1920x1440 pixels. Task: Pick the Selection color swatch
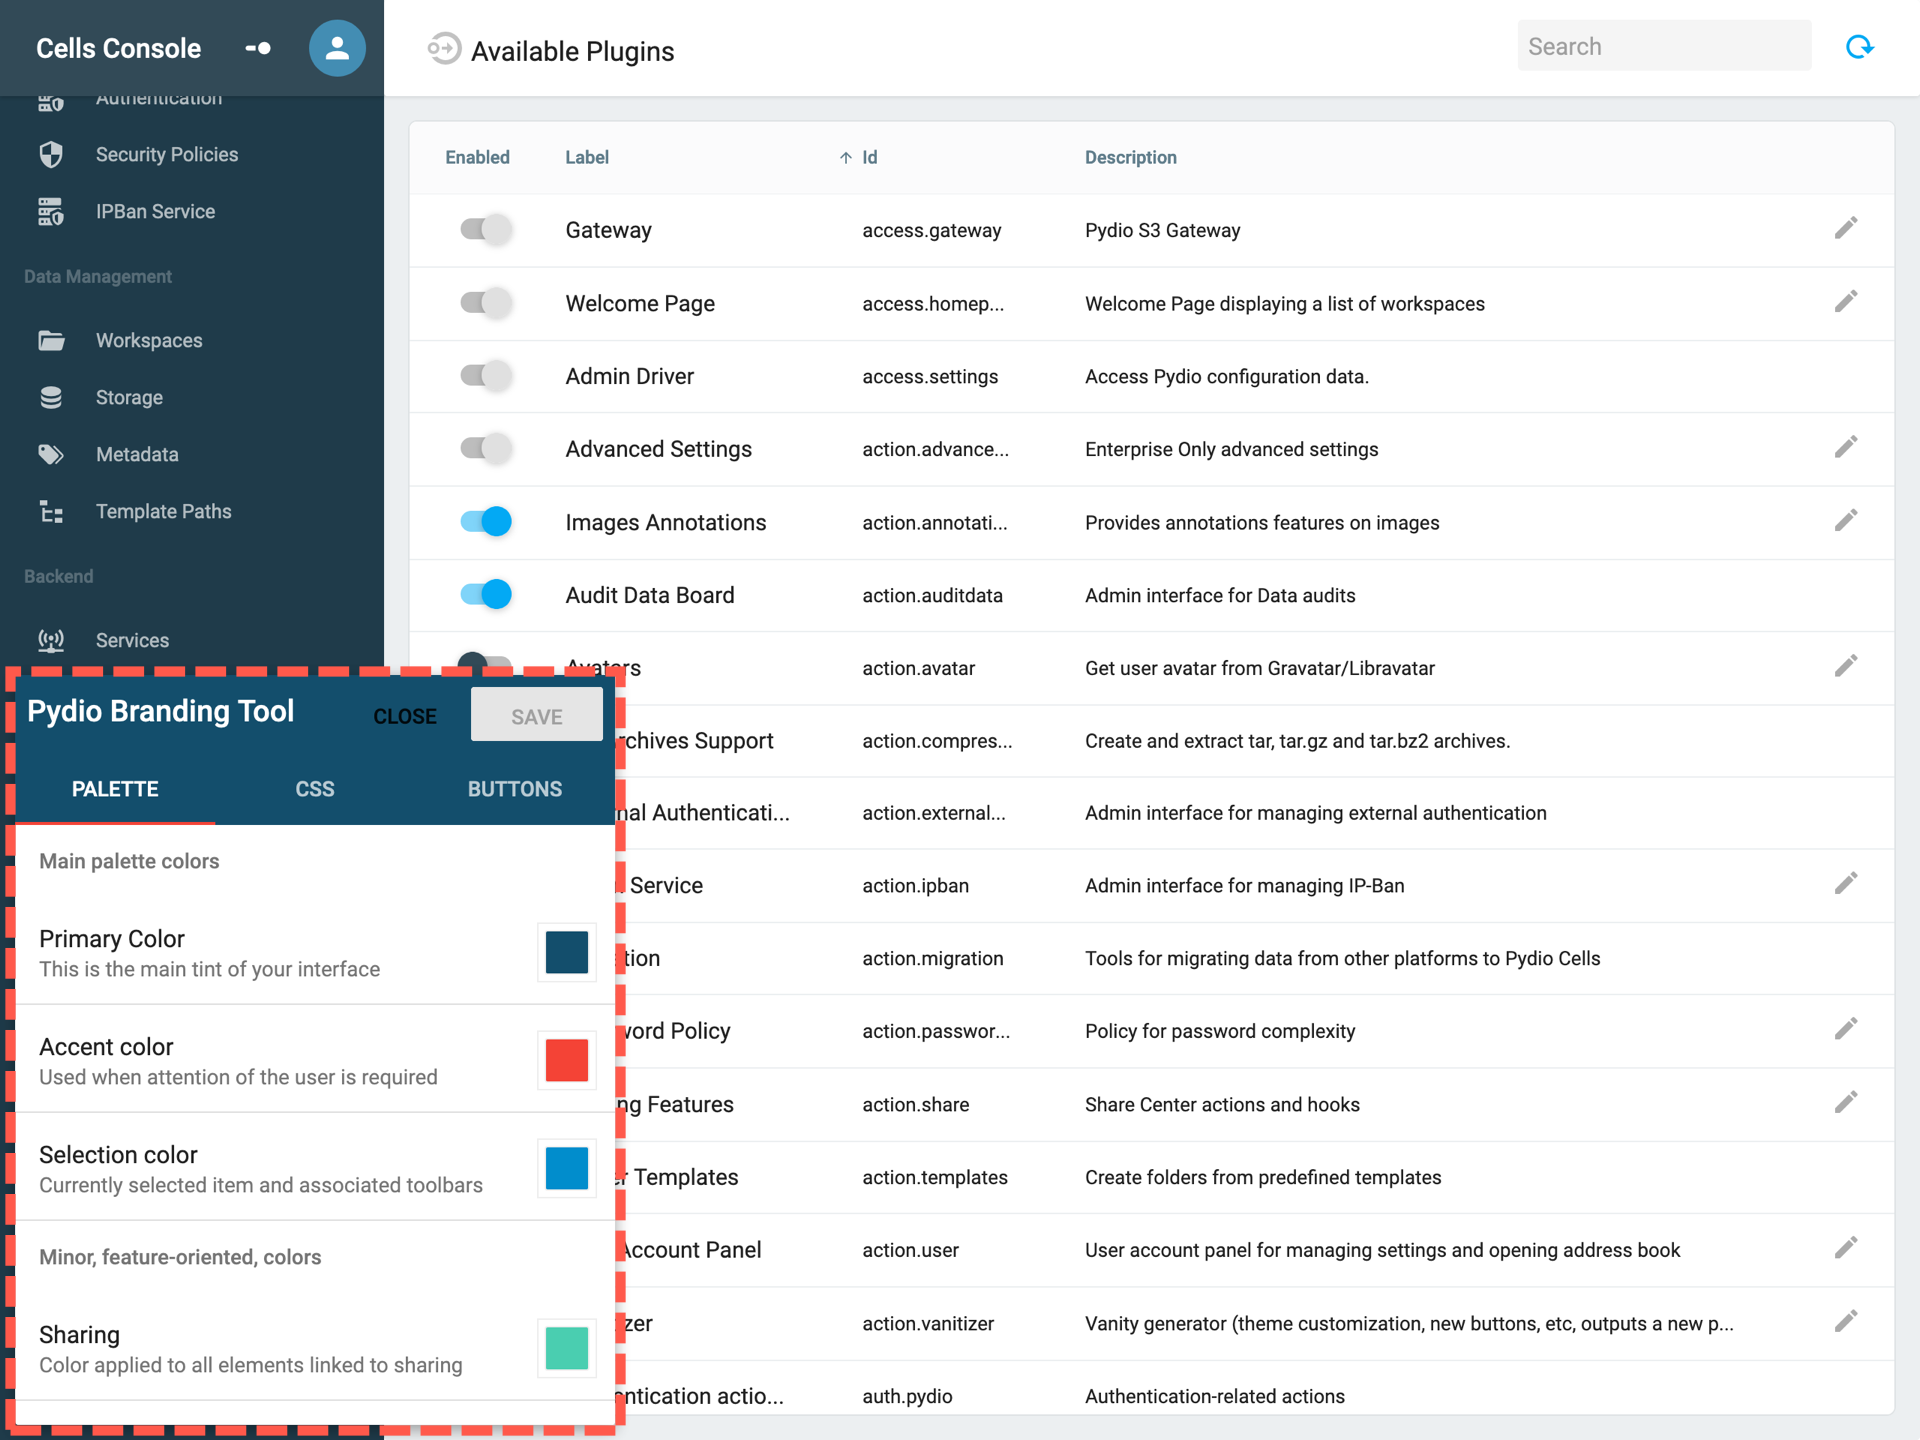pos(567,1168)
